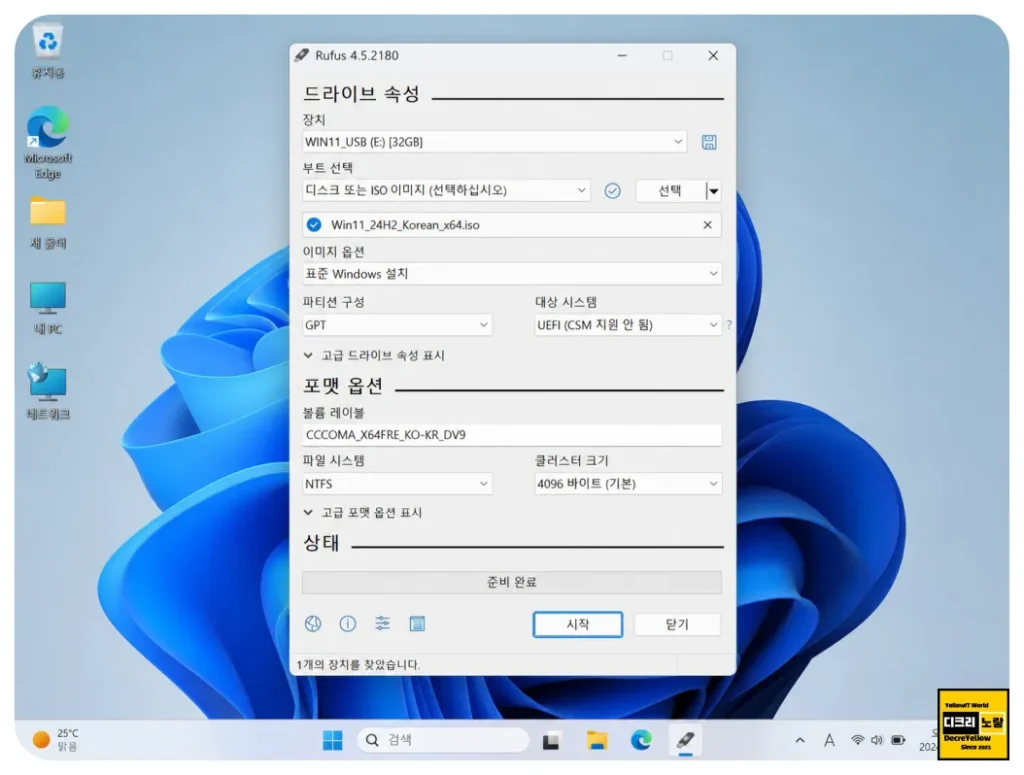This screenshot has width=1024, height=775.
Task: Show hidden tray icons chevron
Action: coord(799,740)
